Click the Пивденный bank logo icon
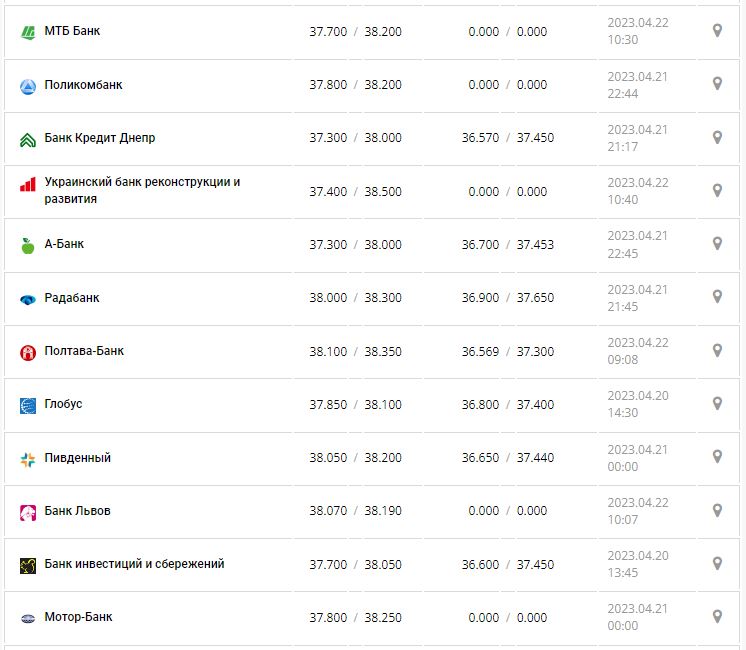 [x=28, y=459]
